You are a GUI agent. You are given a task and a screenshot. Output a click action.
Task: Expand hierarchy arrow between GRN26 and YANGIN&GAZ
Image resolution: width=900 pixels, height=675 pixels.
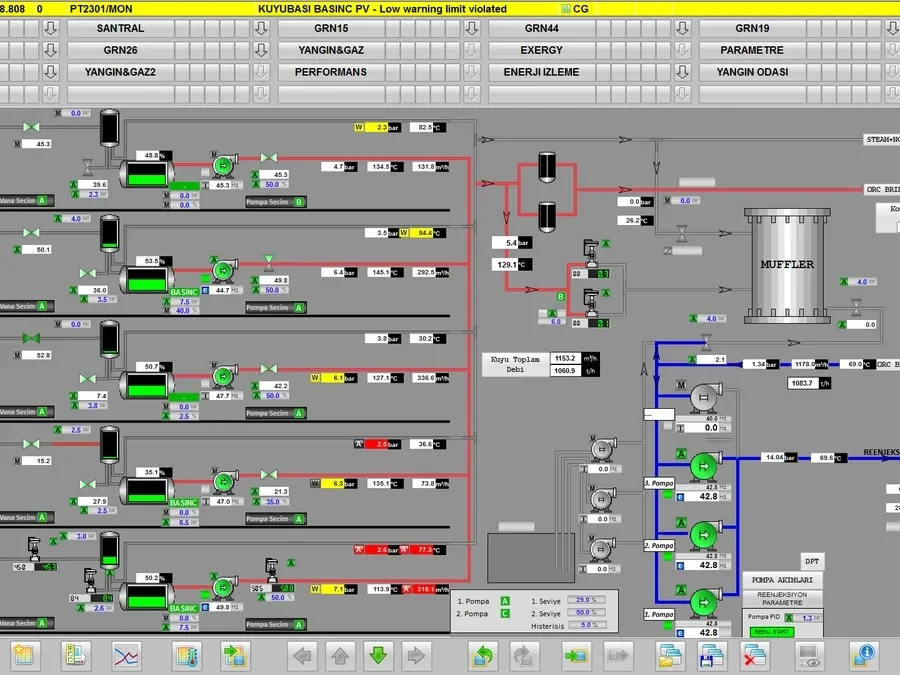(x=261, y=50)
